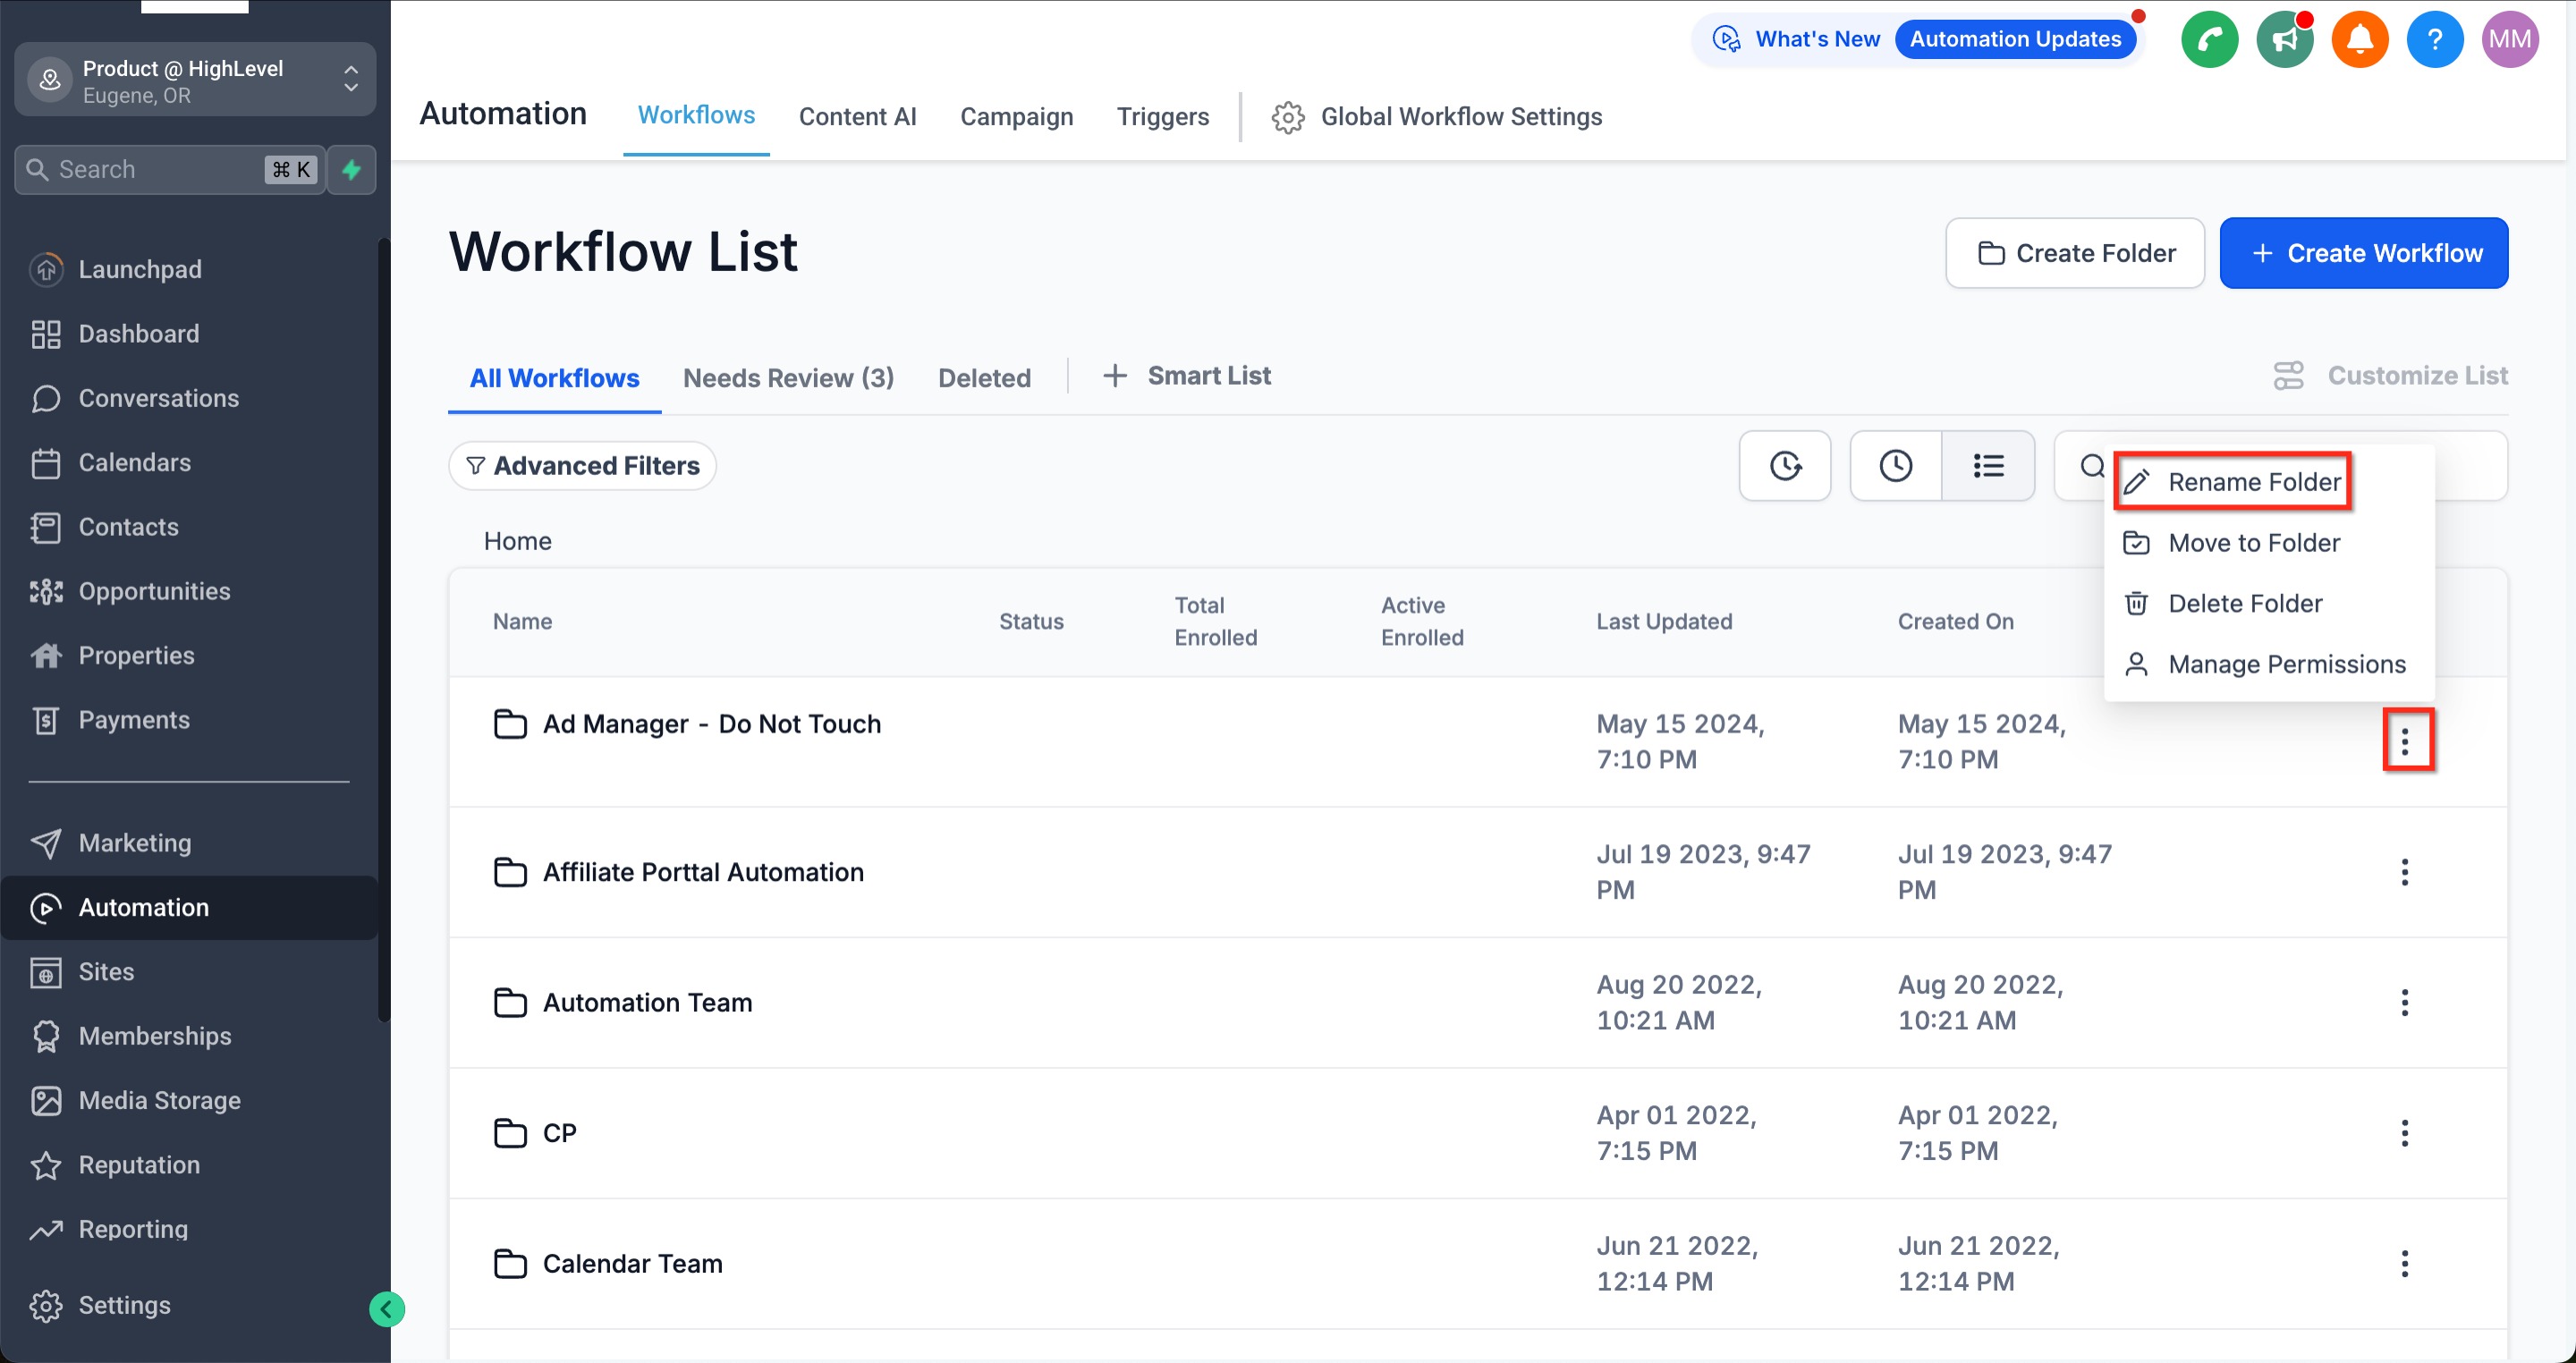
Task: Click the Create Folder button
Action: click(2074, 253)
